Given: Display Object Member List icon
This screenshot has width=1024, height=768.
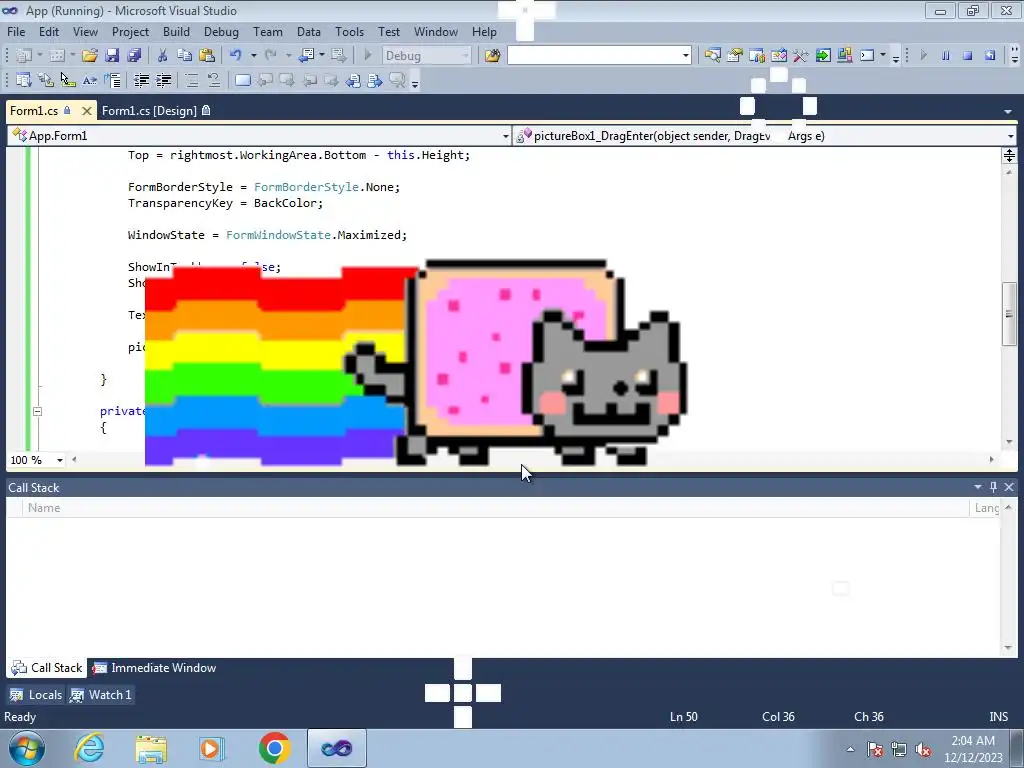Looking at the screenshot, I should coord(24,80).
